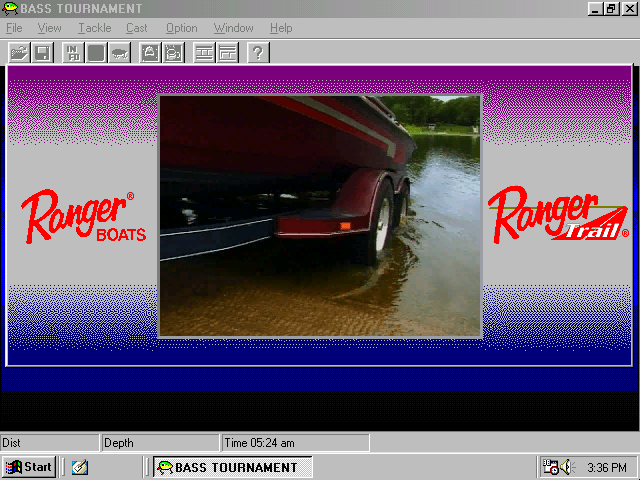Click the Ranger Trail logo
Viewport: 640px width, 480px height.
point(558,215)
